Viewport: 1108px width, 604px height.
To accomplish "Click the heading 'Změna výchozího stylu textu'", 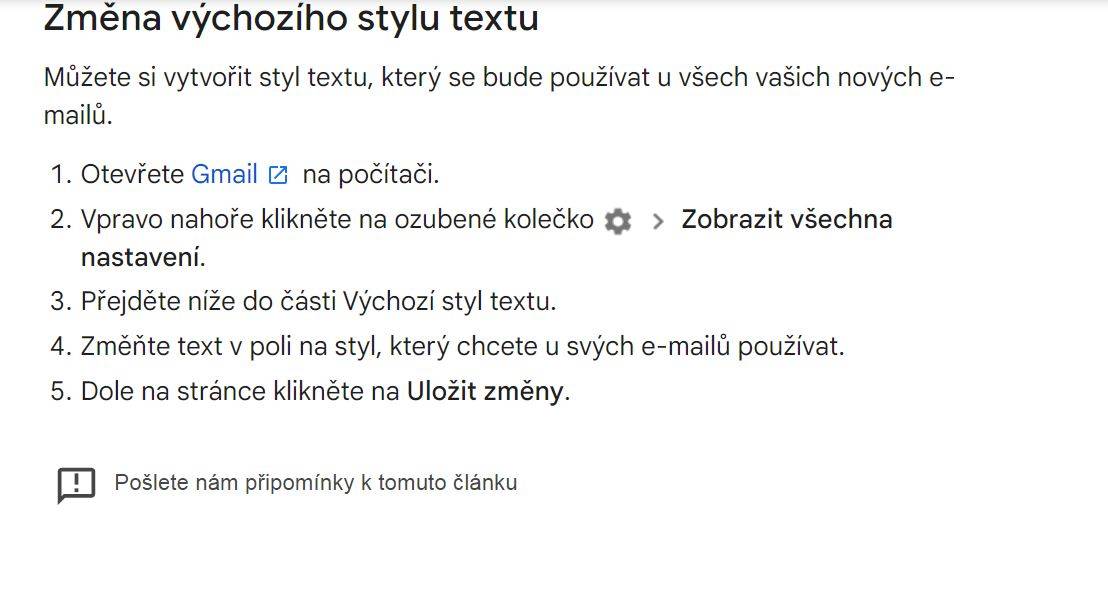I will [x=291, y=18].
